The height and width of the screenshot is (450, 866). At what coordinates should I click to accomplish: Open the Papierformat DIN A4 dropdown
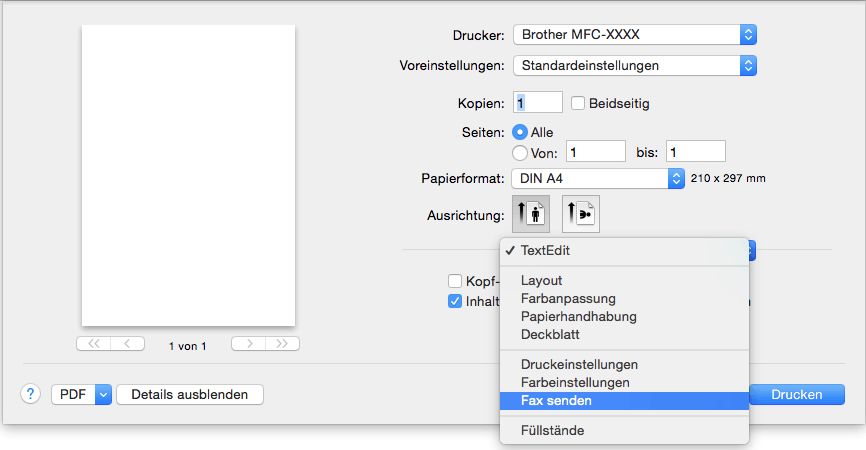coord(598,178)
